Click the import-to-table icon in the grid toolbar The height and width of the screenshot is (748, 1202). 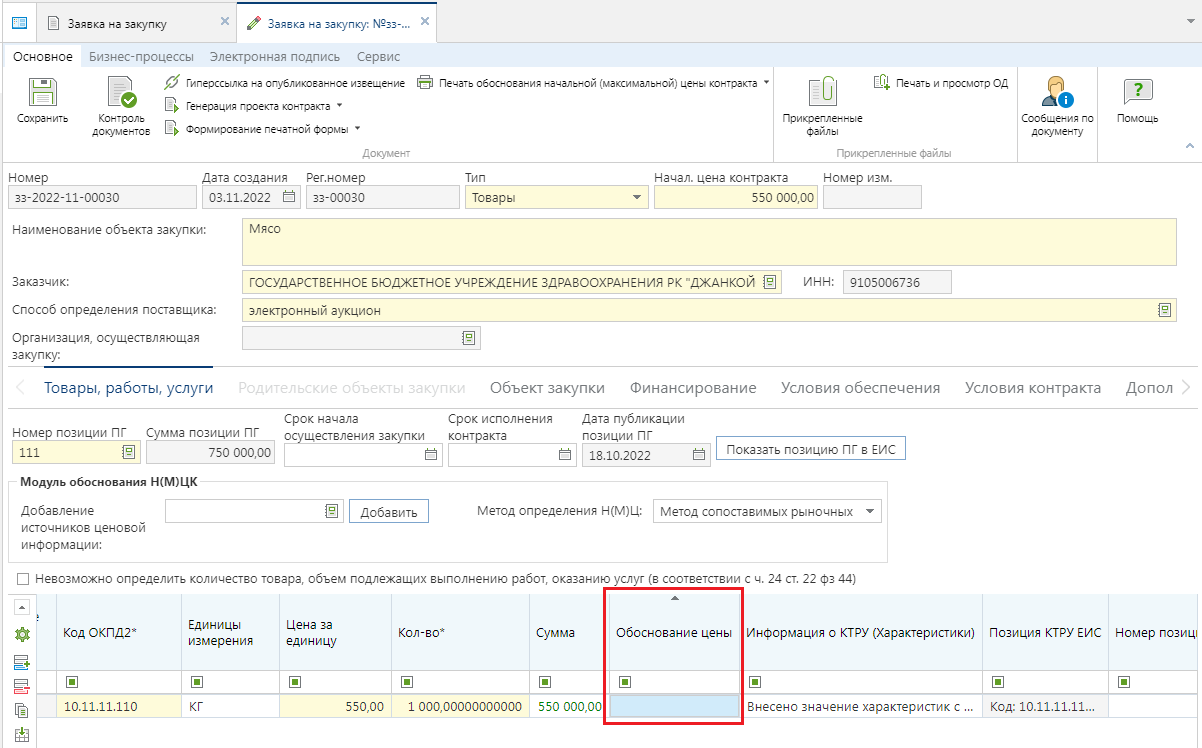click(21, 735)
